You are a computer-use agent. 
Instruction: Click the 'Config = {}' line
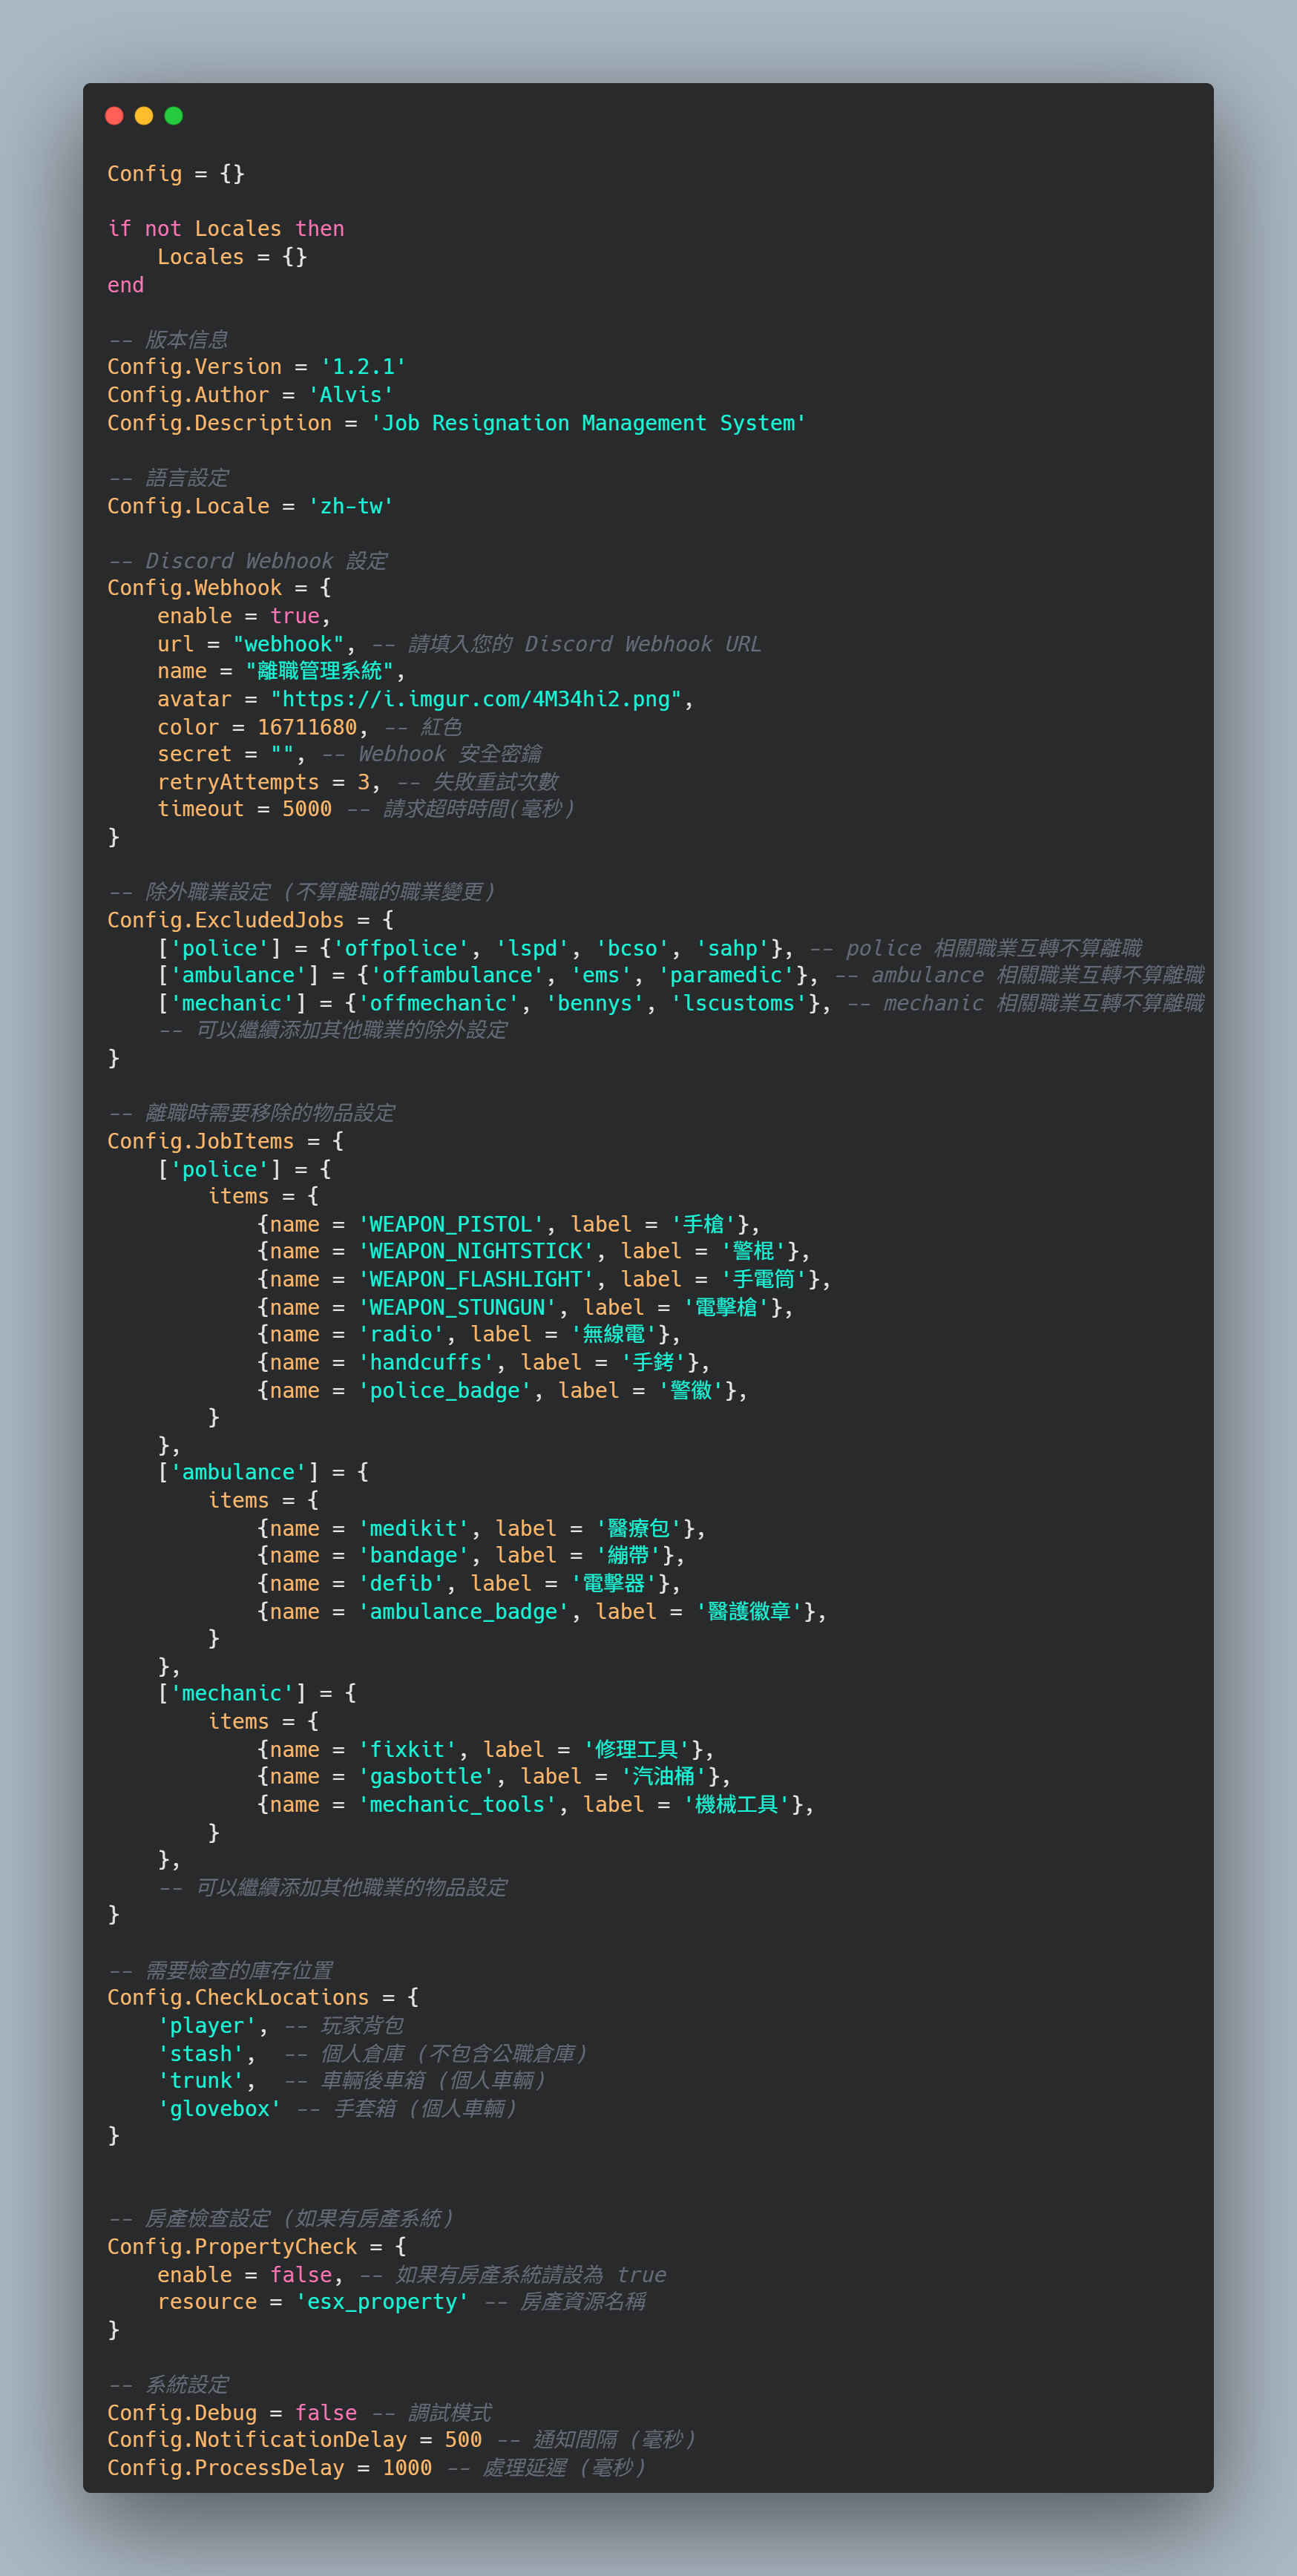176,174
